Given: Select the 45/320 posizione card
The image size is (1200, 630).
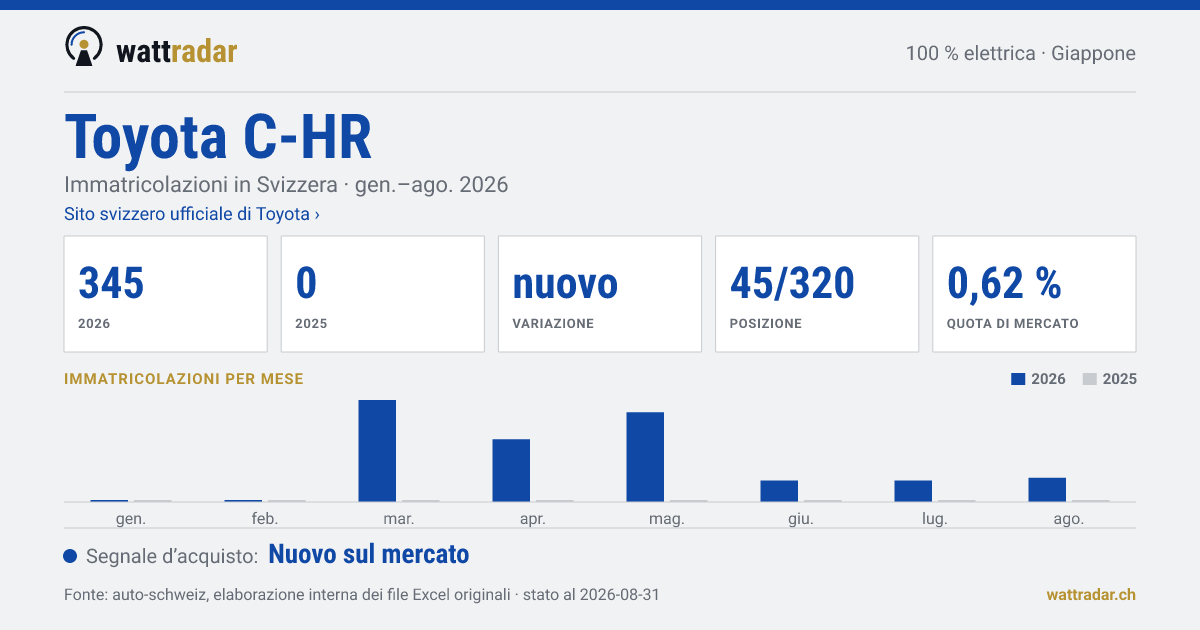Looking at the screenshot, I should (x=817, y=294).
